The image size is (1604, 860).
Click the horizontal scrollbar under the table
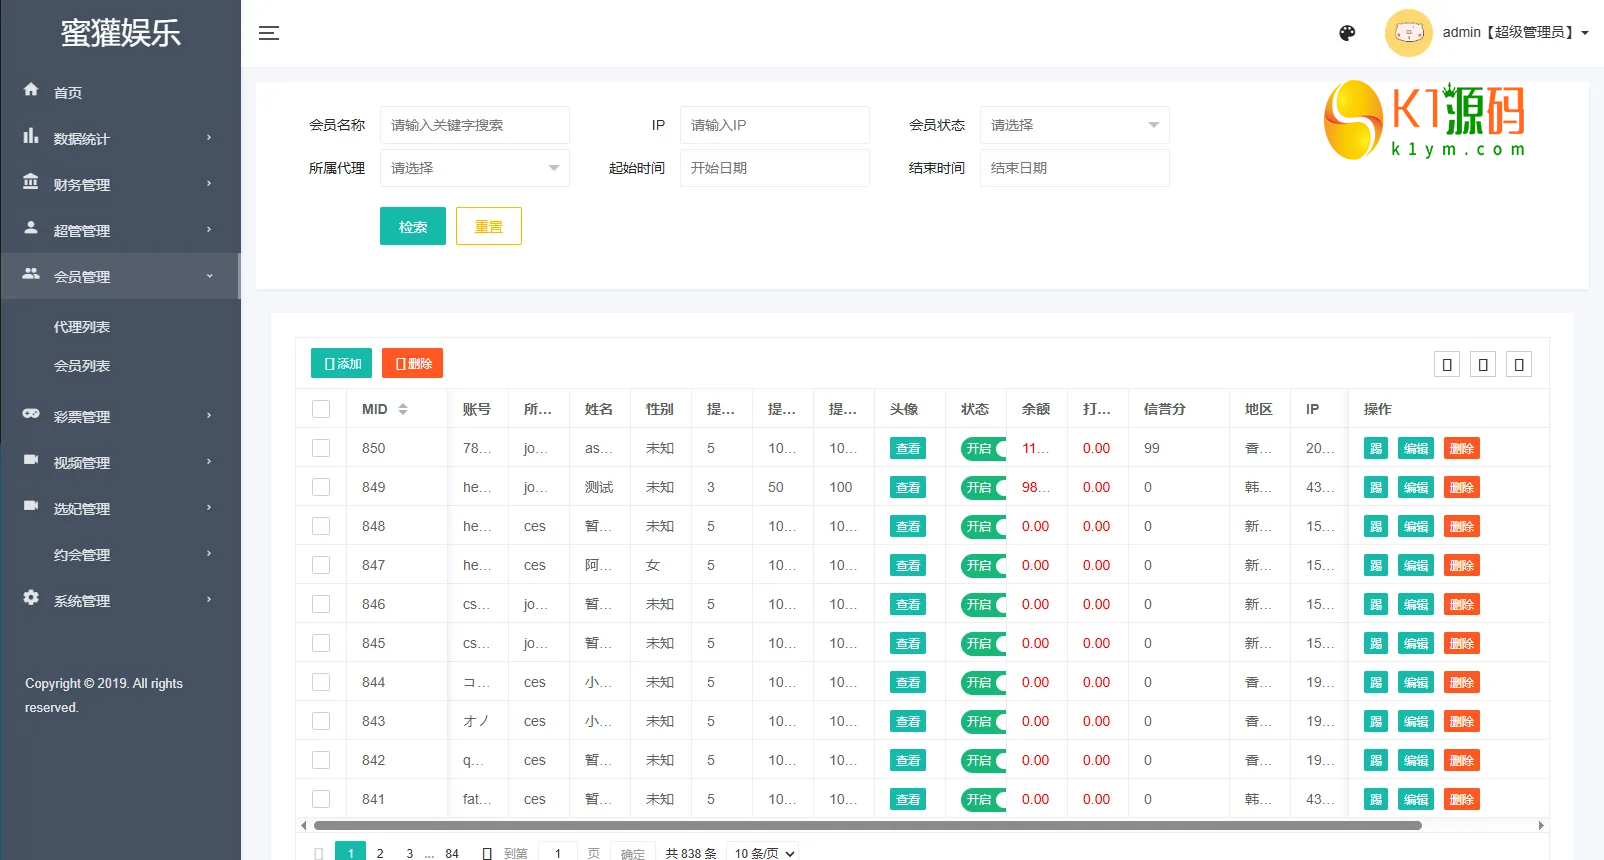(868, 826)
